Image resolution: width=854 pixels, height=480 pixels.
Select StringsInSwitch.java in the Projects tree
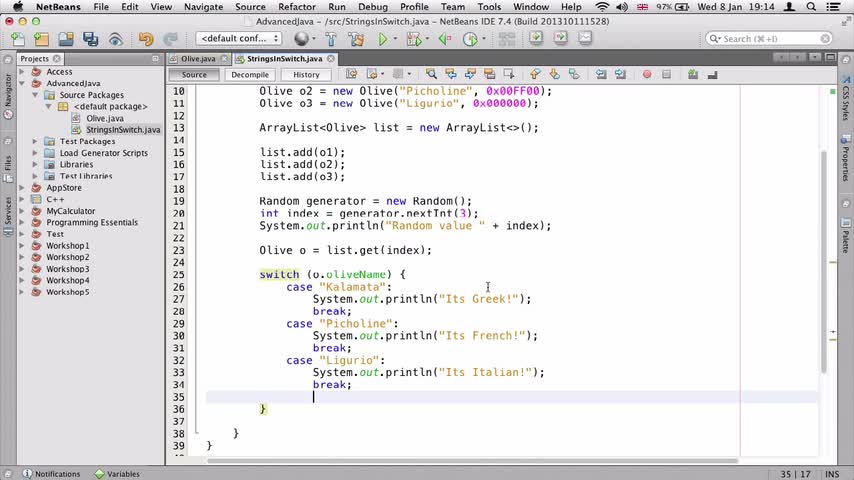123,130
